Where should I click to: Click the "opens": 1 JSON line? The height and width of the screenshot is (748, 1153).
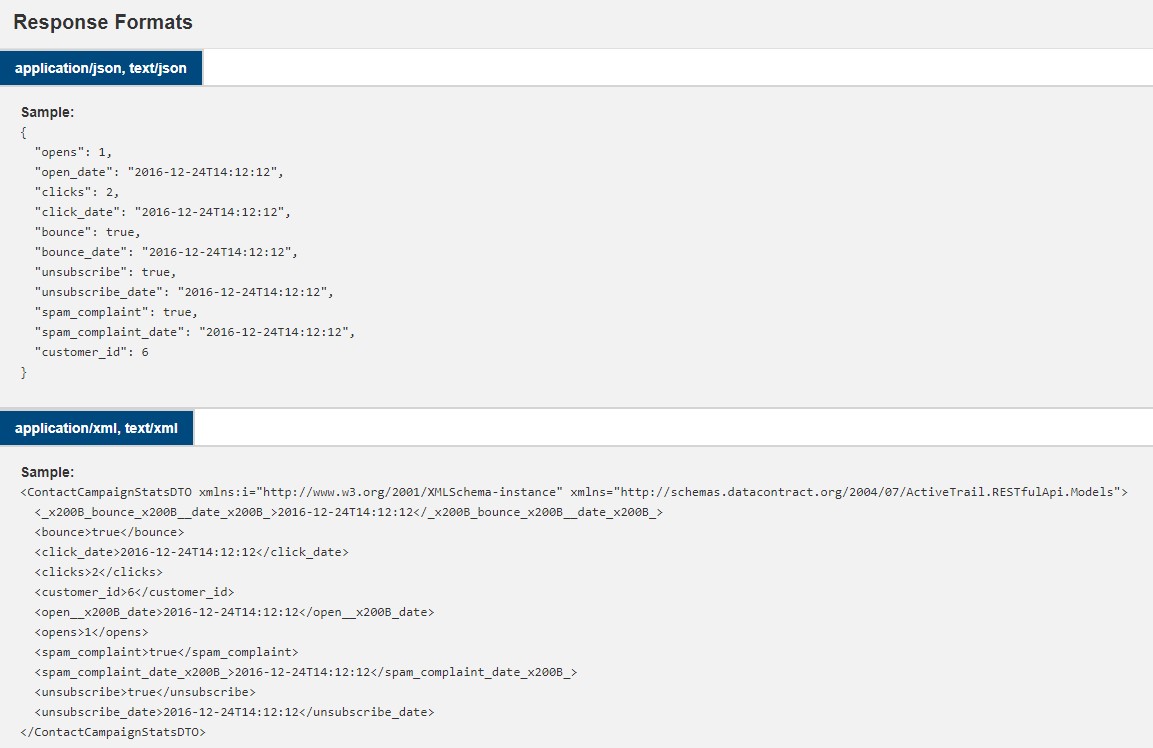tap(74, 152)
